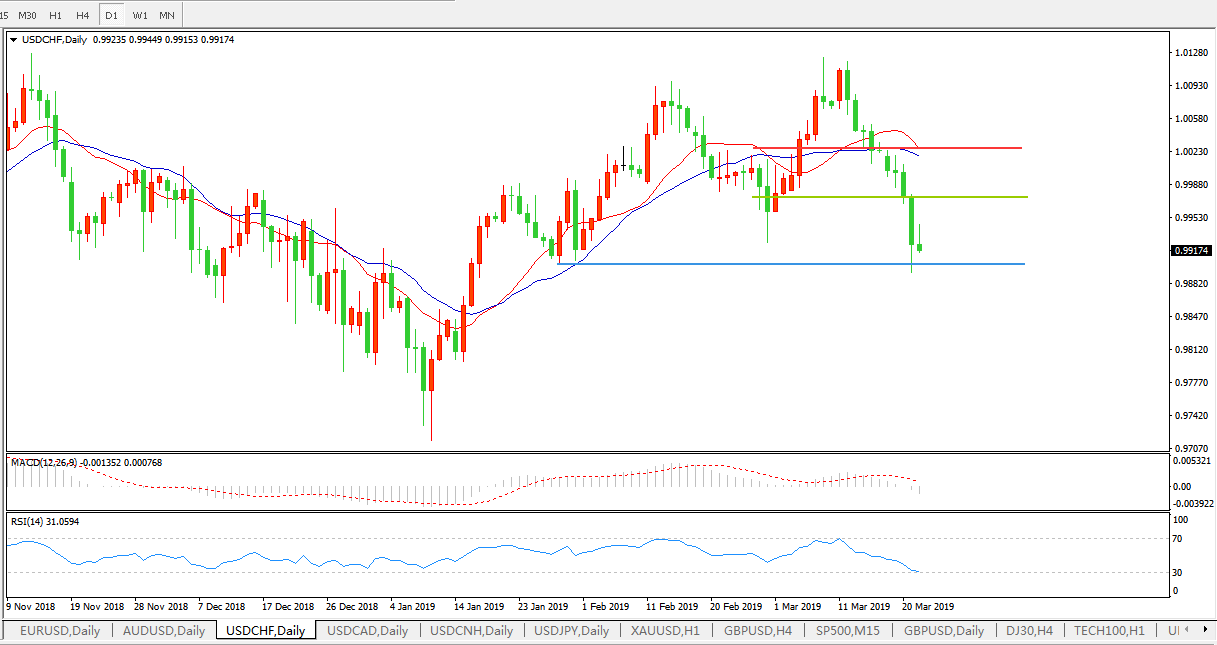Open the EURUSD,Daily chart tab
The width and height of the screenshot is (1217, 645).
[x=59, y=630]
